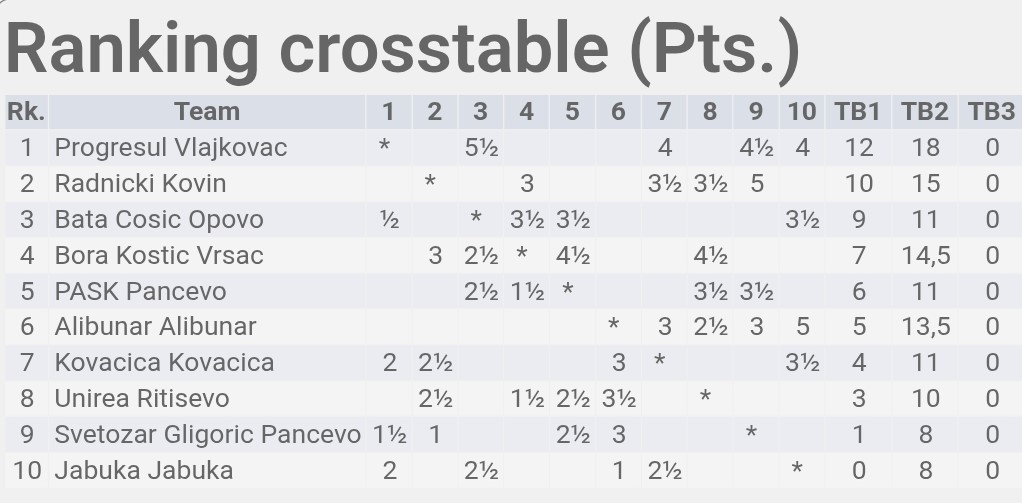Click Progresul's 5½ score against team 3

pos(481,148)
